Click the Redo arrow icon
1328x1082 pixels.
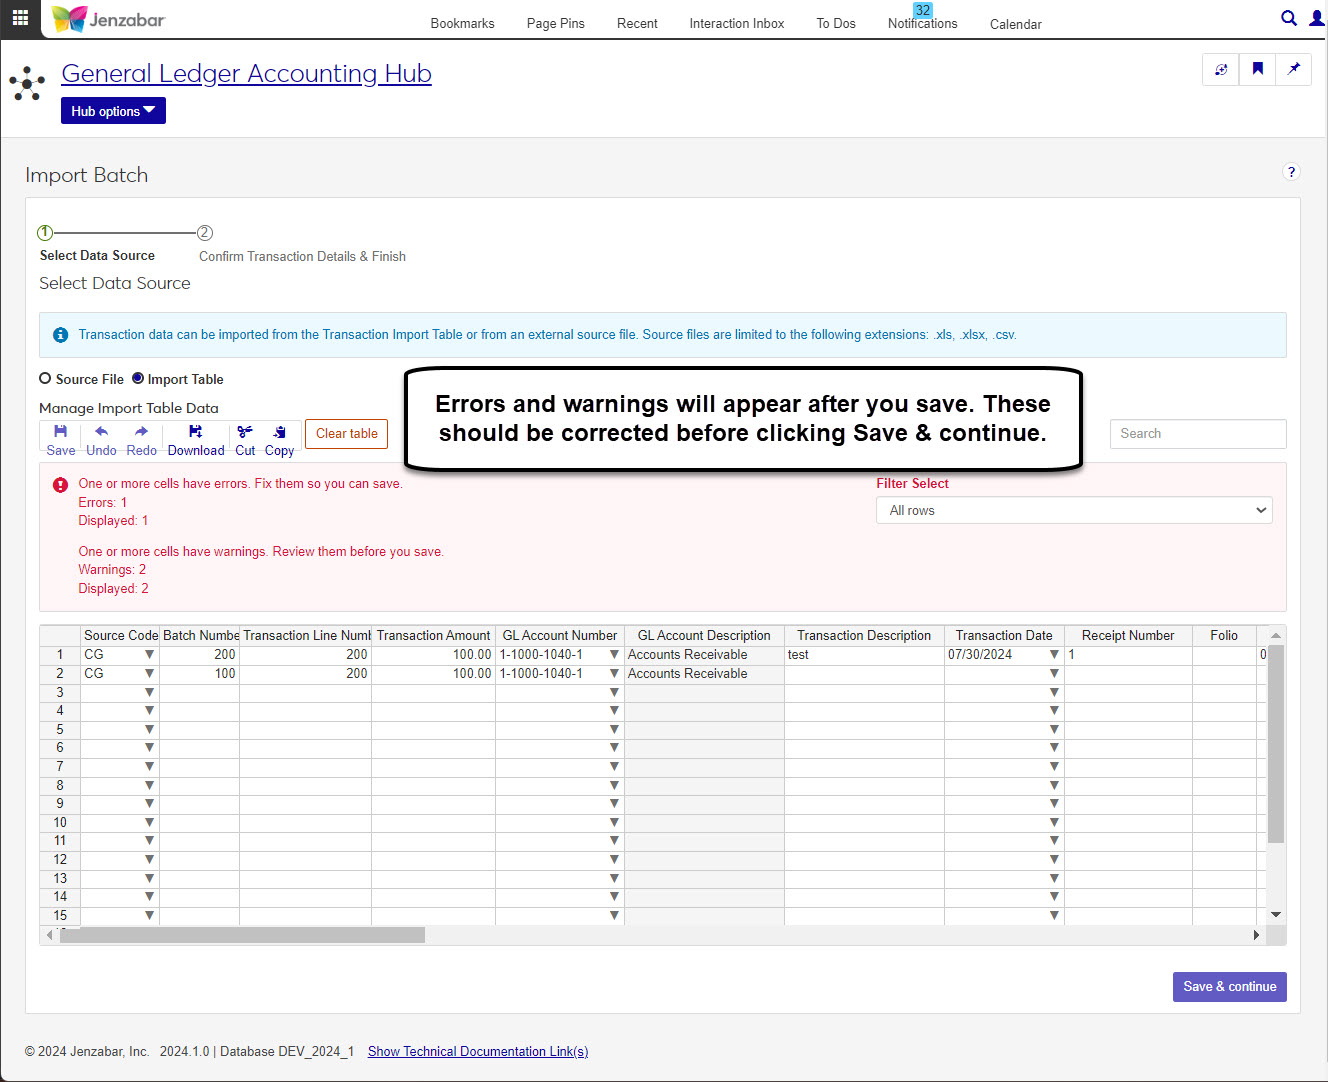pos(141,432)
